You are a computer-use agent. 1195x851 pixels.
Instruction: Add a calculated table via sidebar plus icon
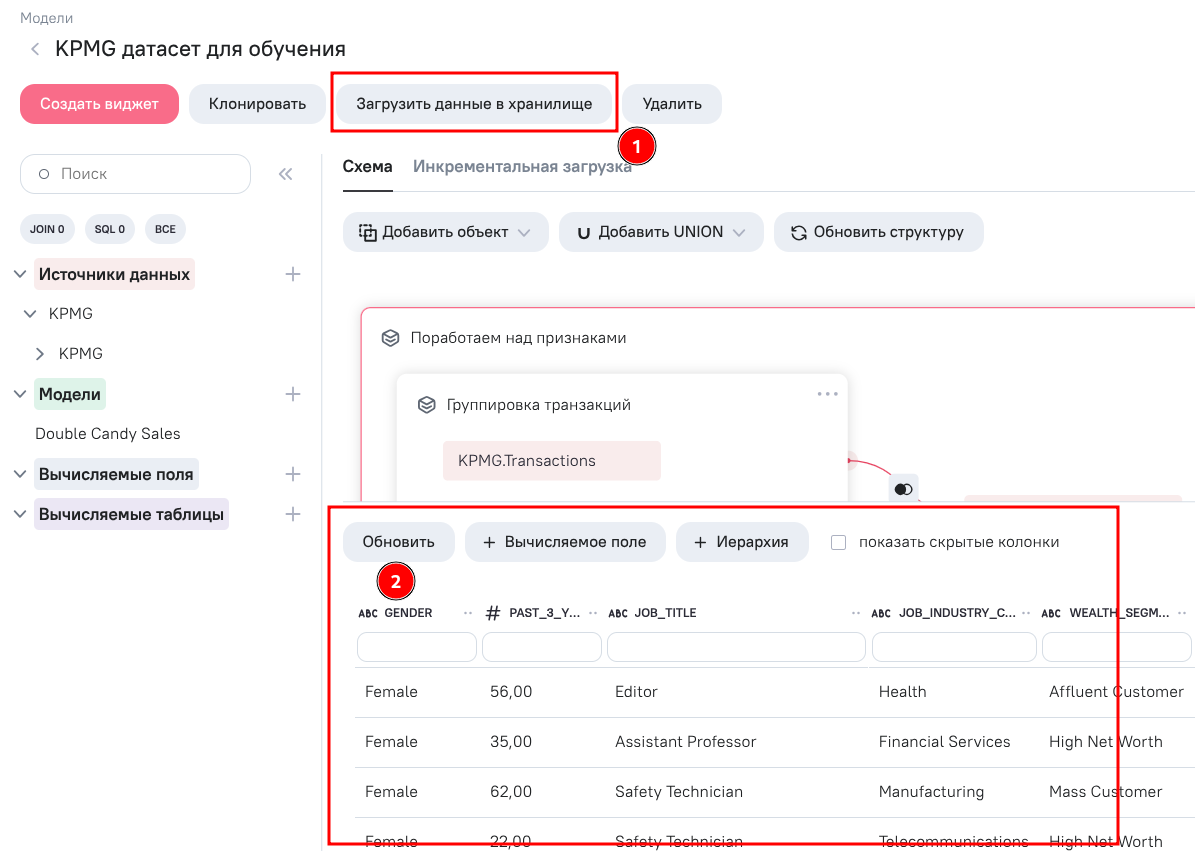click(293, 514)
